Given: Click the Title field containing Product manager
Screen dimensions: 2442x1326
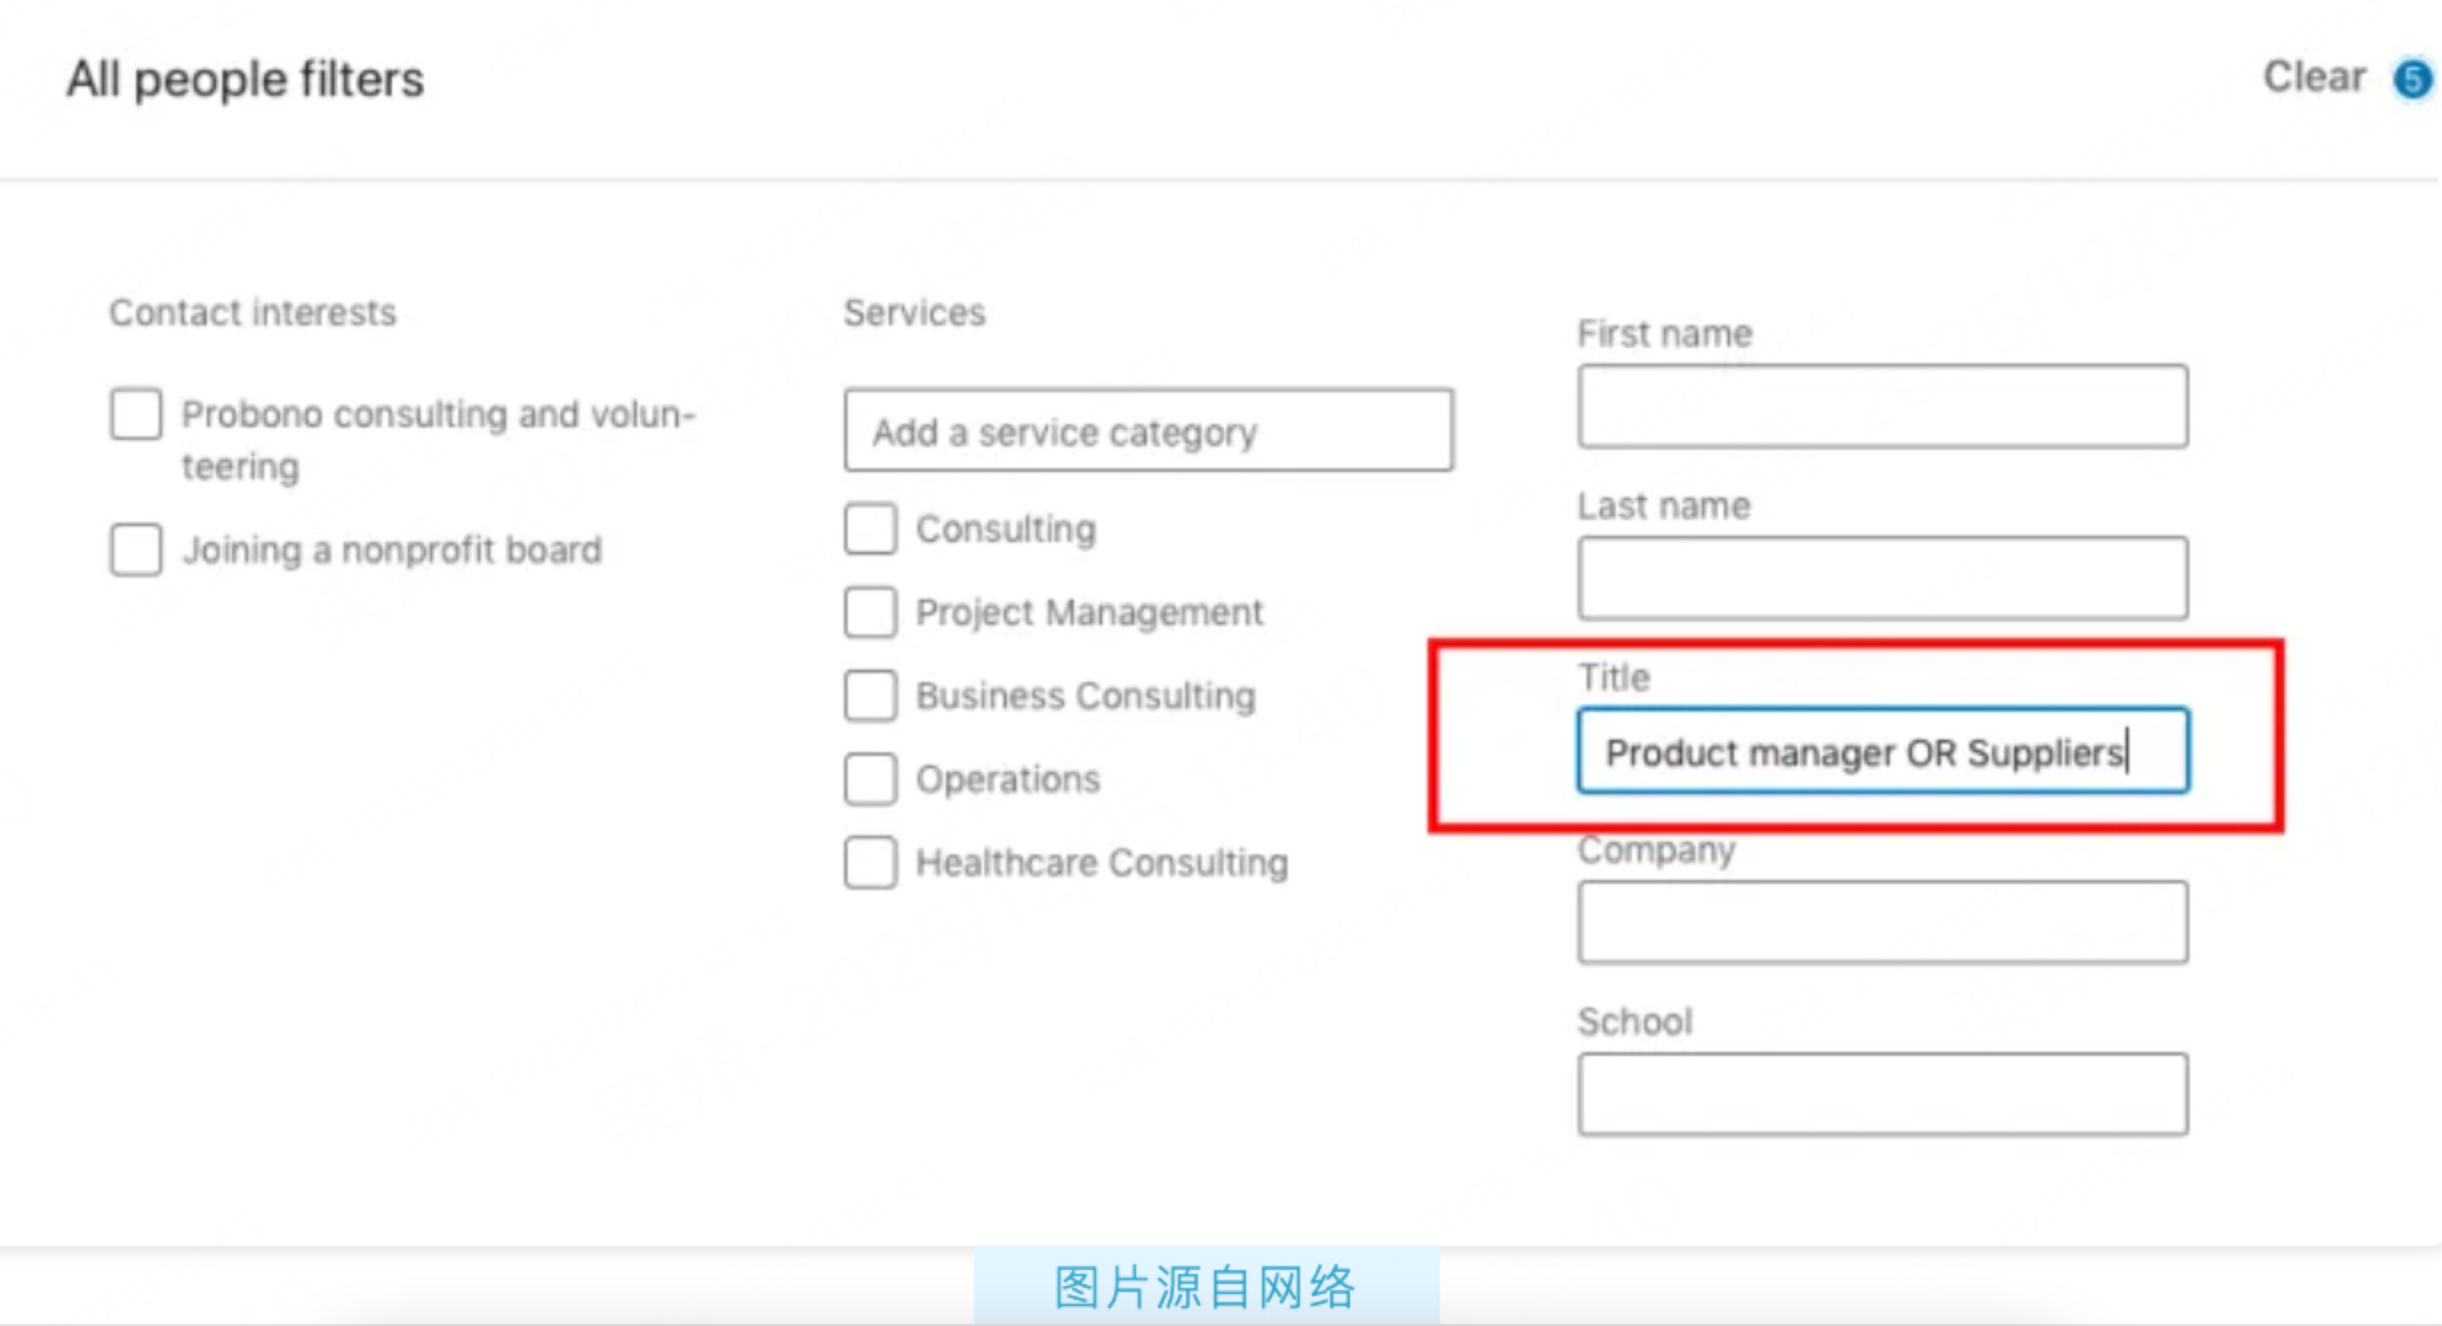Looking at the screenshot, I should (x=1882, y=751).
